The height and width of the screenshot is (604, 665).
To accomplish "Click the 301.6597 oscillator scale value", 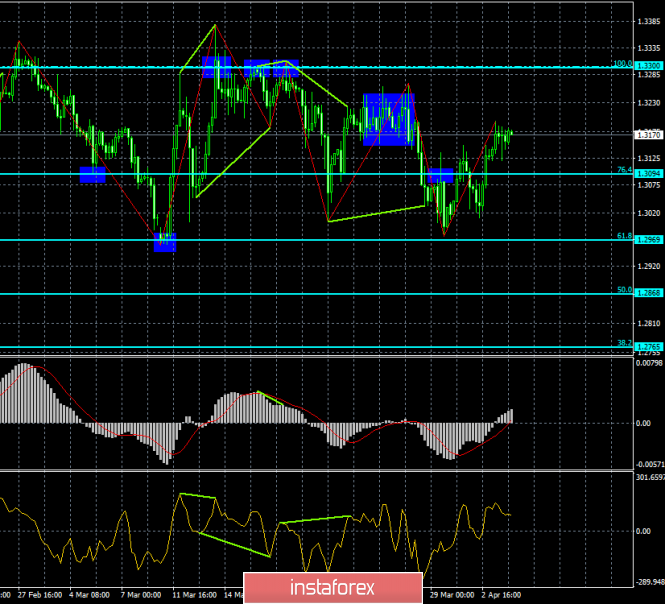I will 649,477.
